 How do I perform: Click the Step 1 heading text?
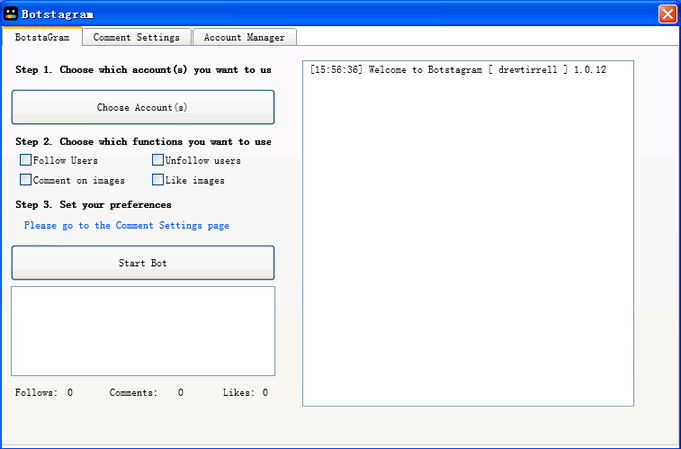143,70
